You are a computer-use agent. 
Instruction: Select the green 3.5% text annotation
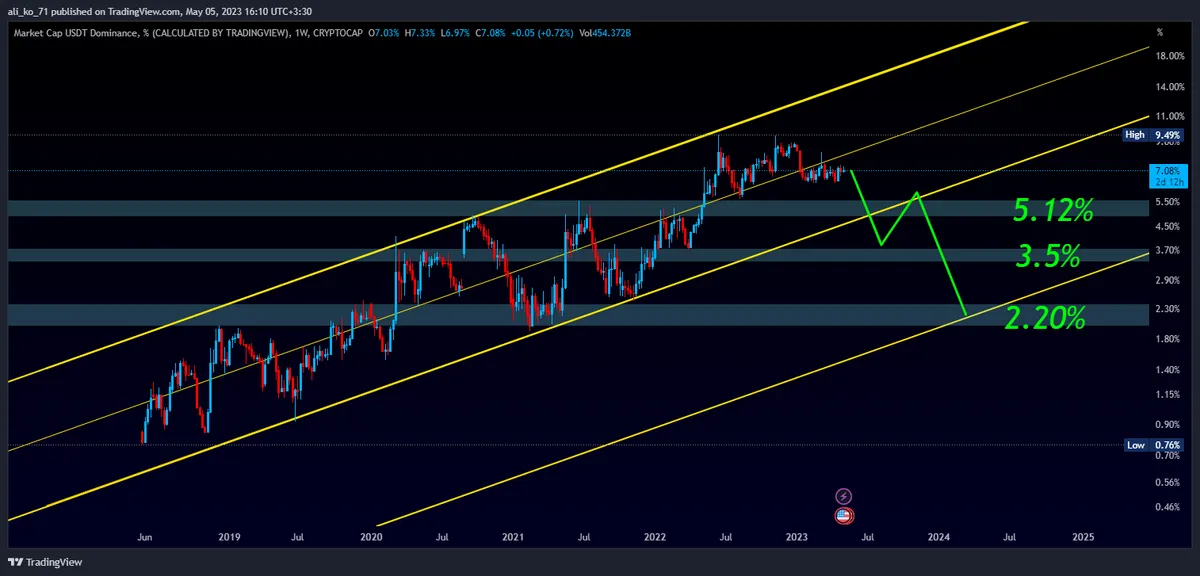click(1047, 256)
